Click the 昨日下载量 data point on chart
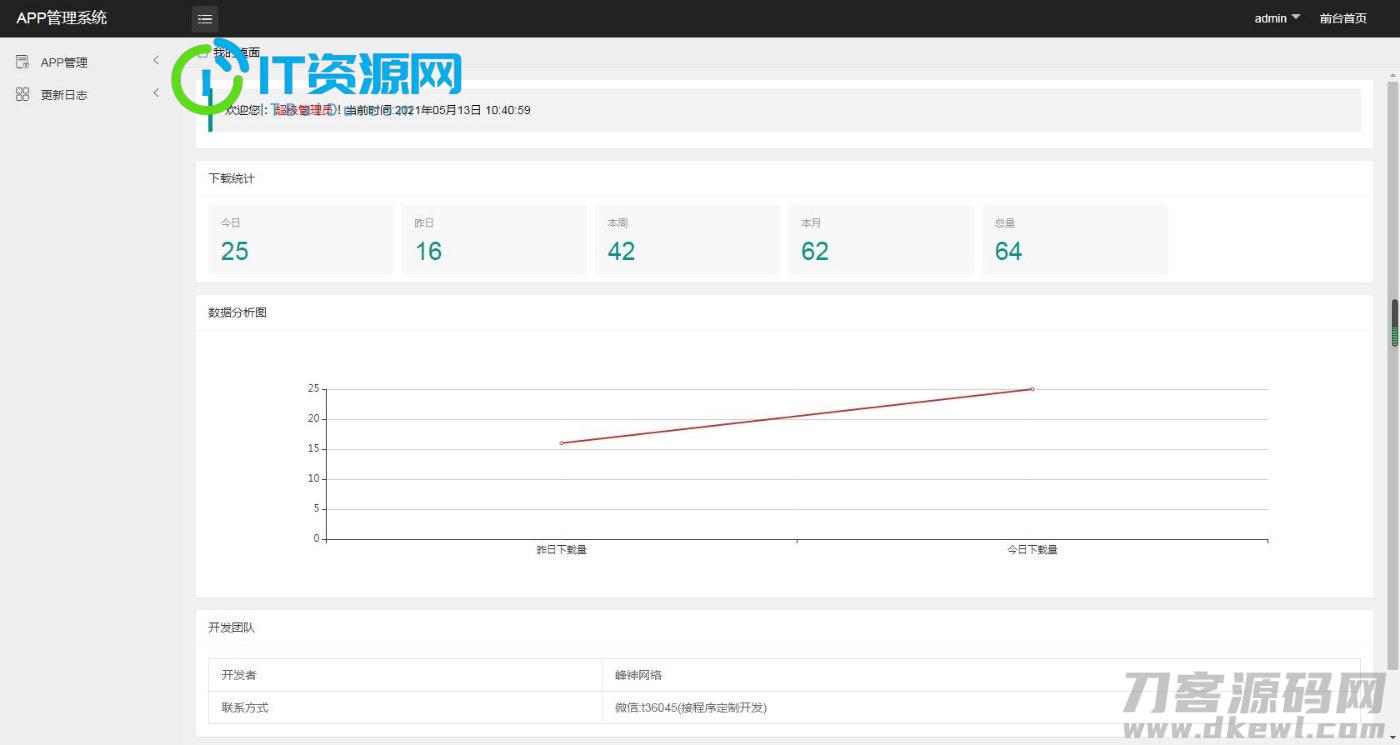Screen dimensions: 1400x745 click(562, 443)
